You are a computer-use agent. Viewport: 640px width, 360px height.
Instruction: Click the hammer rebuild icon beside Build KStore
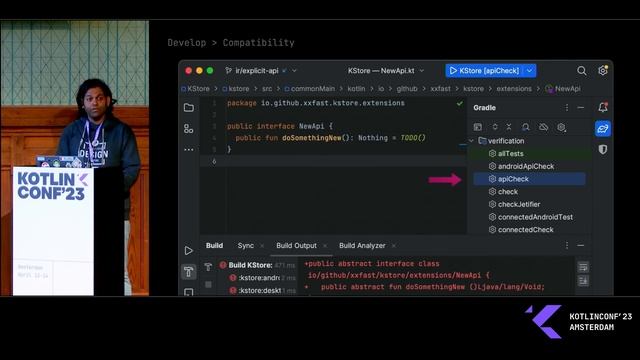click(x=208, y=267)
